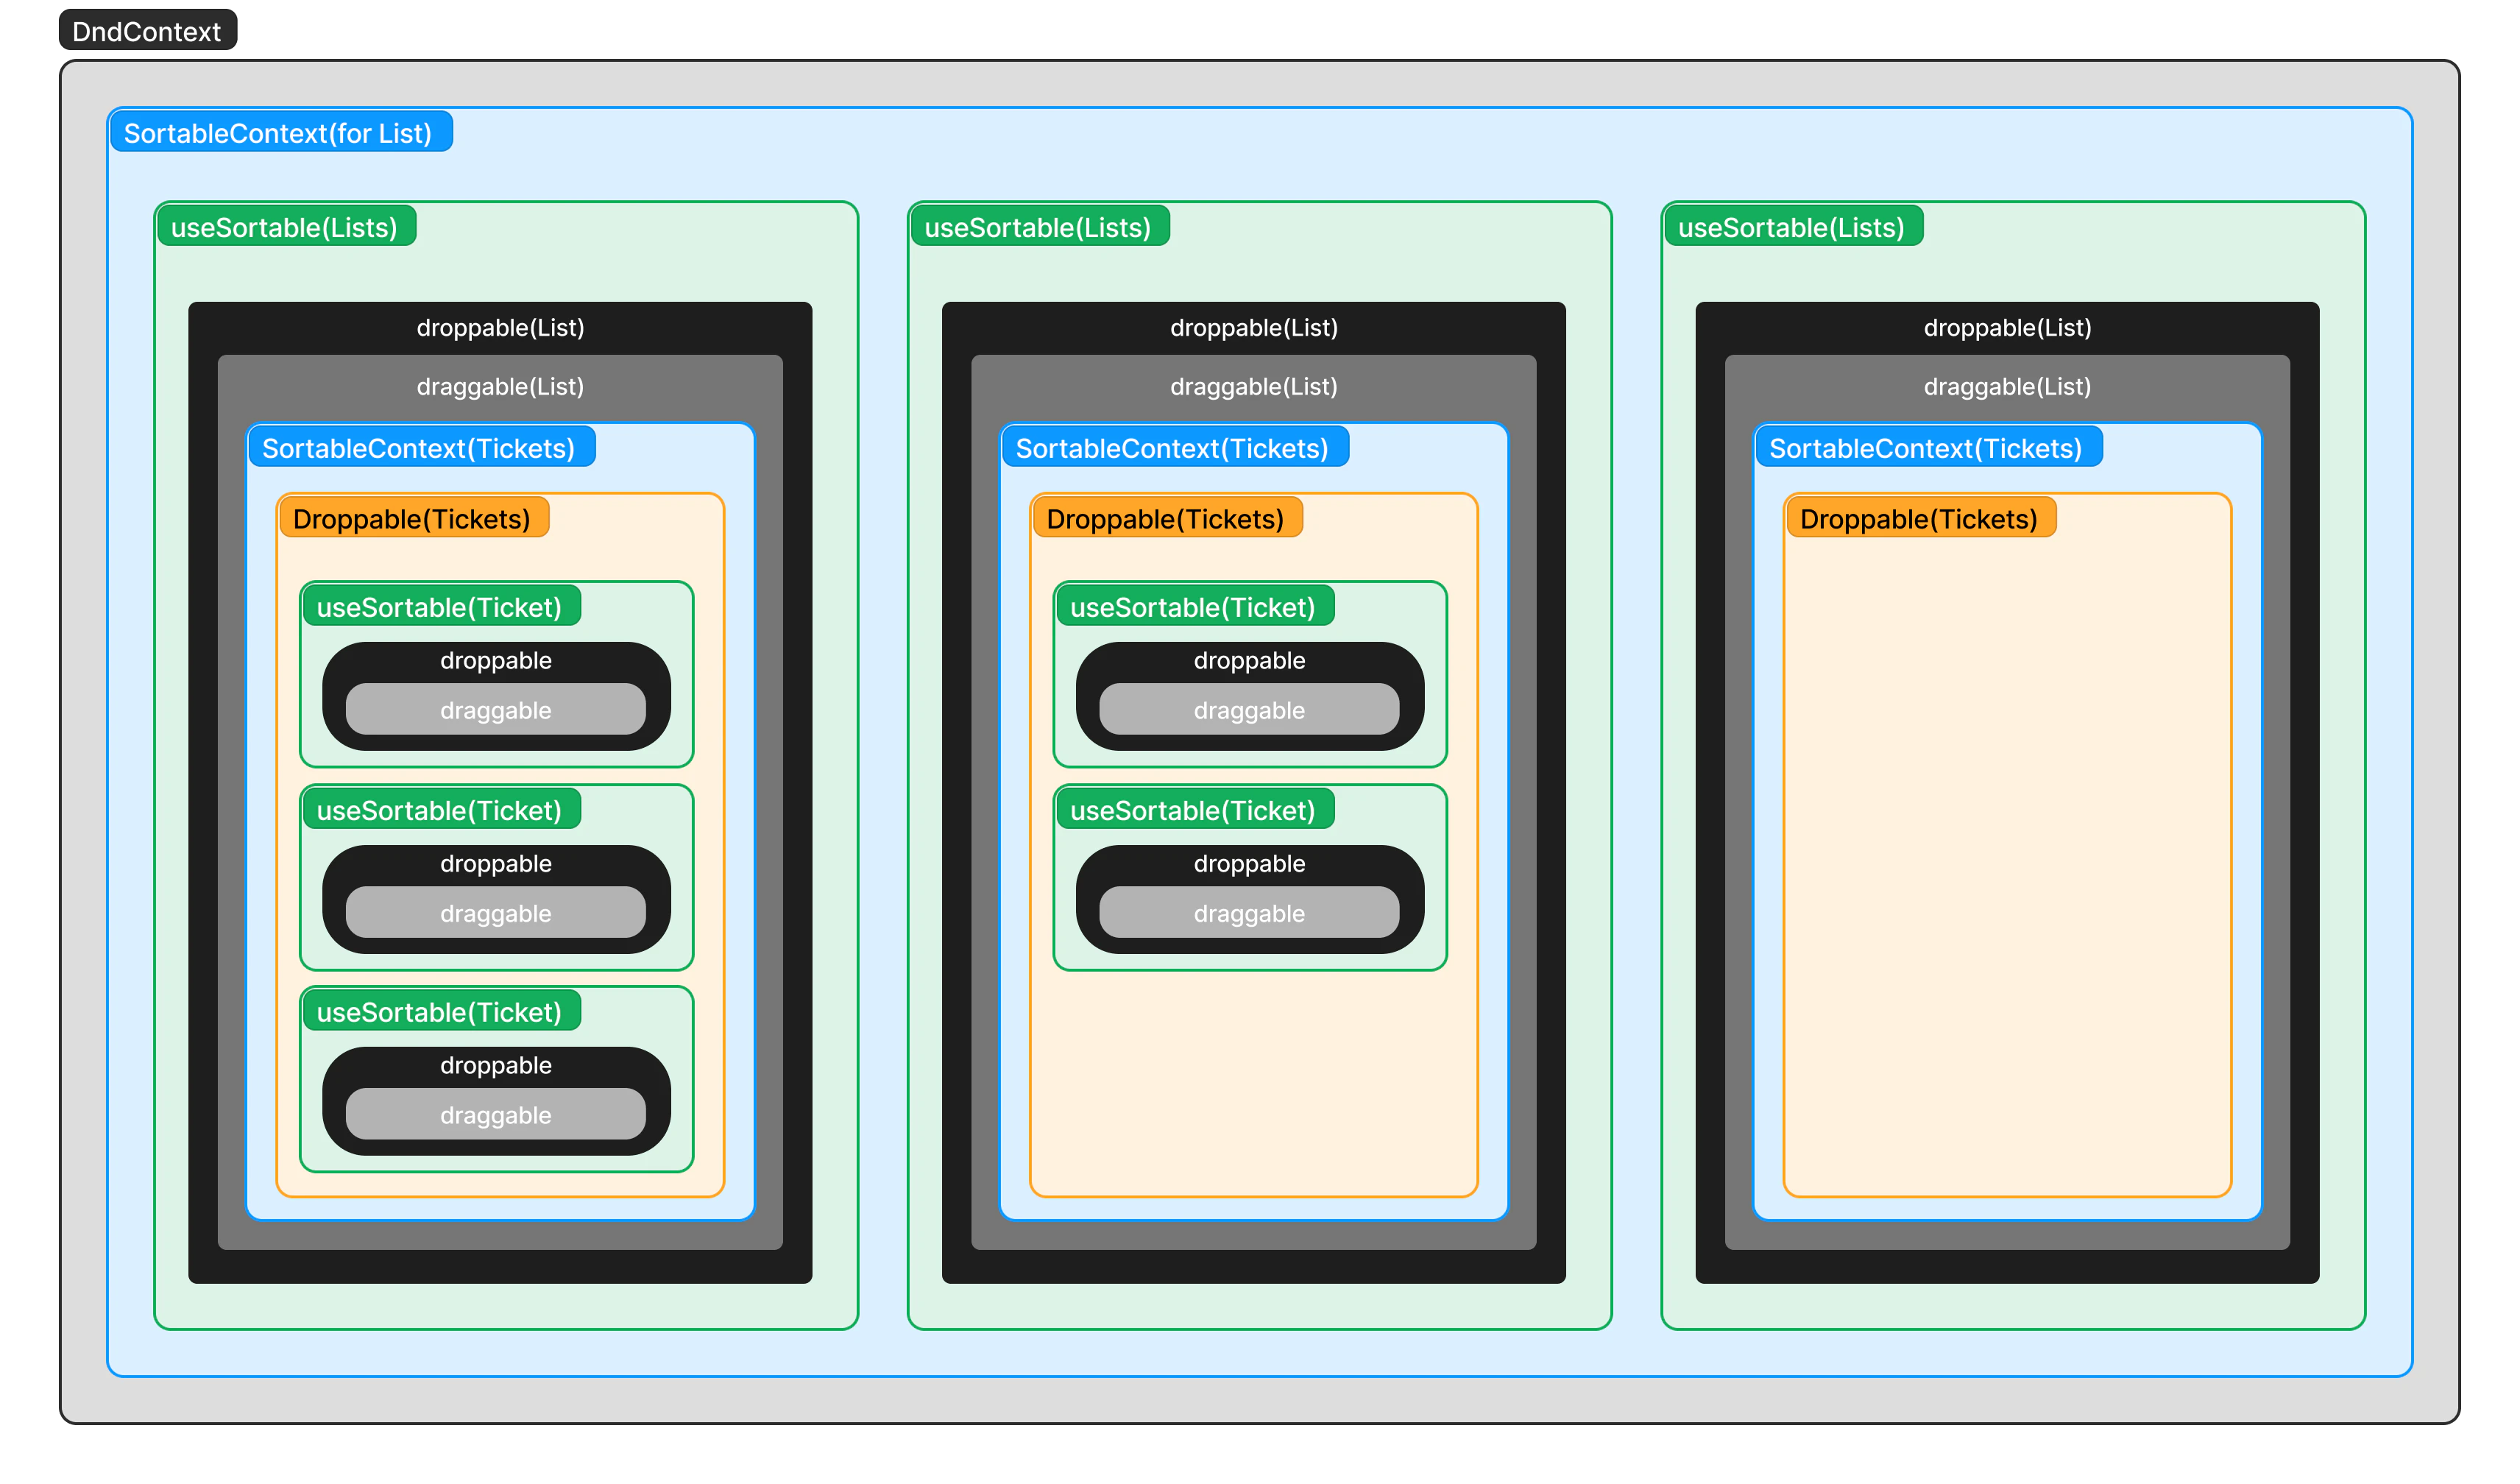This screenshot has width=2520, height=1484.
Task: Click Droppable(Tickets) orange label in middle list
Action: tap(1165, 519)
